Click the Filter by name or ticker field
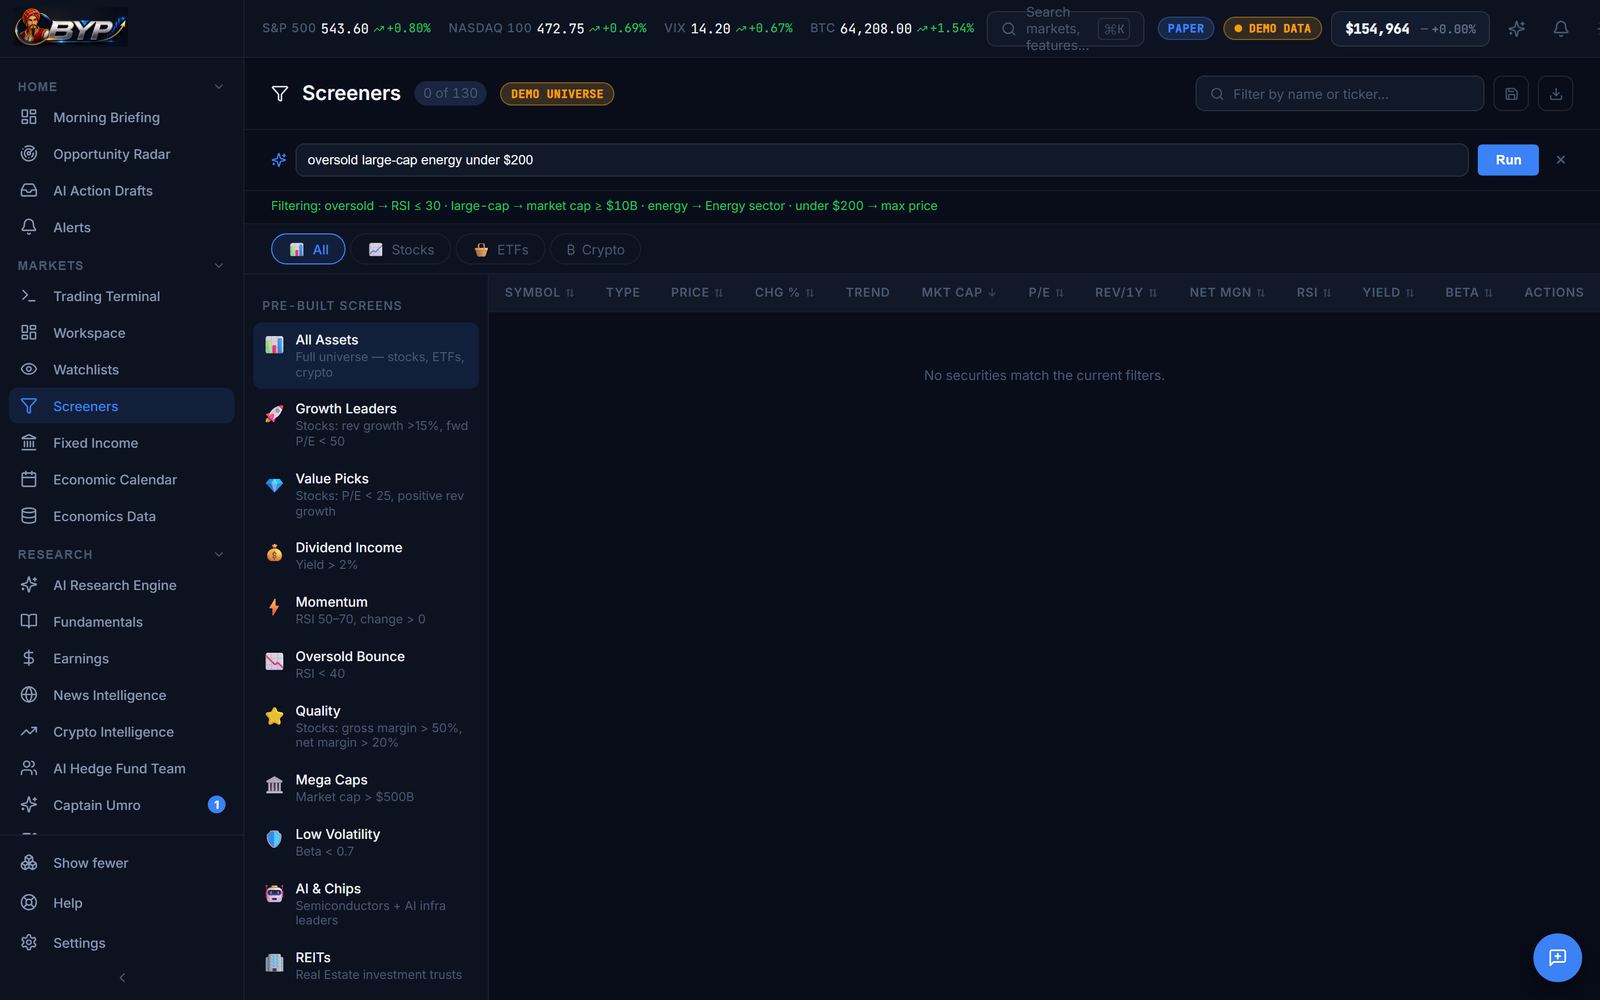Image resolution: width=1600 pixels, height=1000 pixels. click(x=1339, y=94)
